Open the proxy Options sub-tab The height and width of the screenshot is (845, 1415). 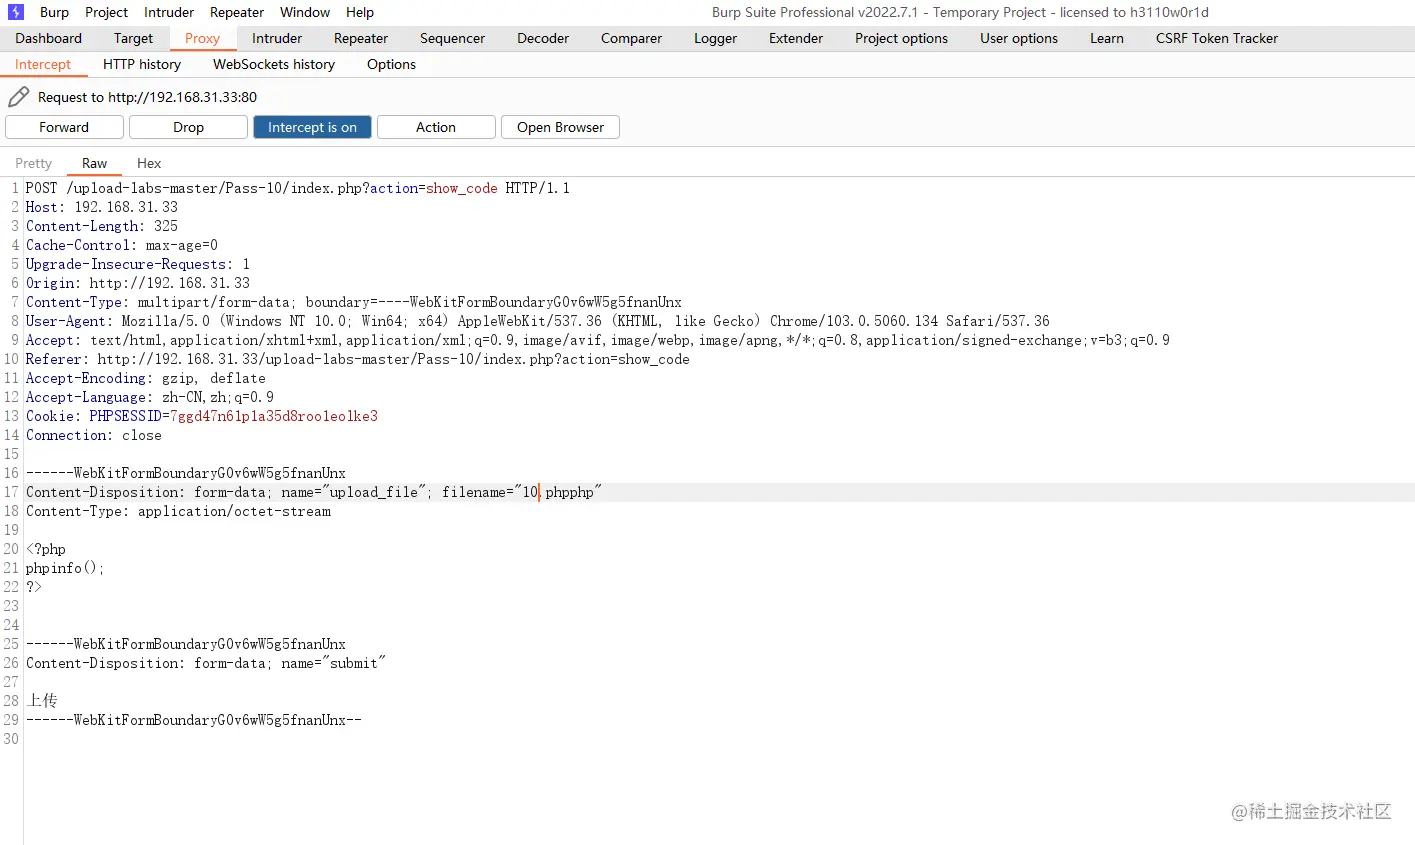(x=391, y=64)
